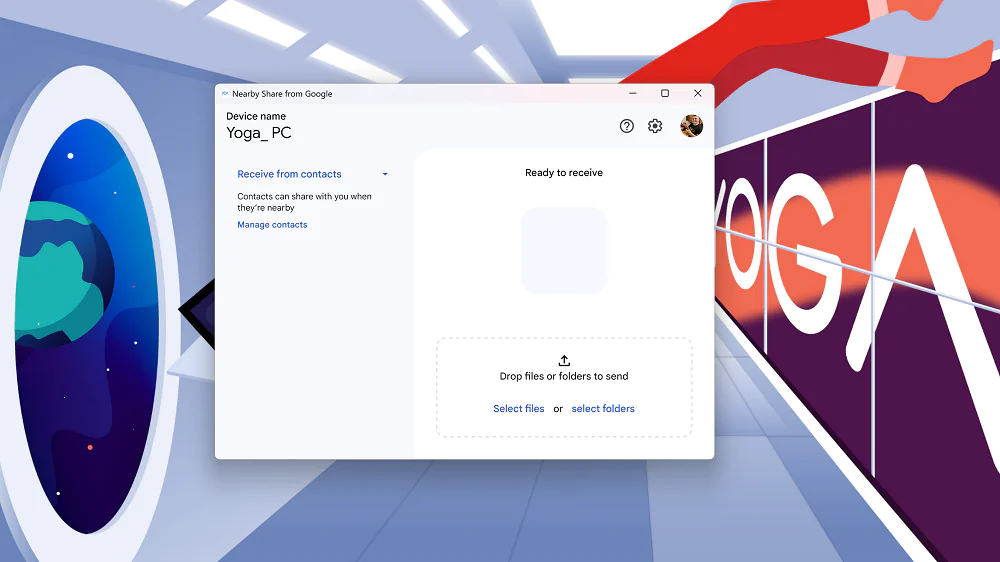Click the placeholder square under Ready to receive
The width and height of the screenshot is (1000, 562).
point(564,251)
